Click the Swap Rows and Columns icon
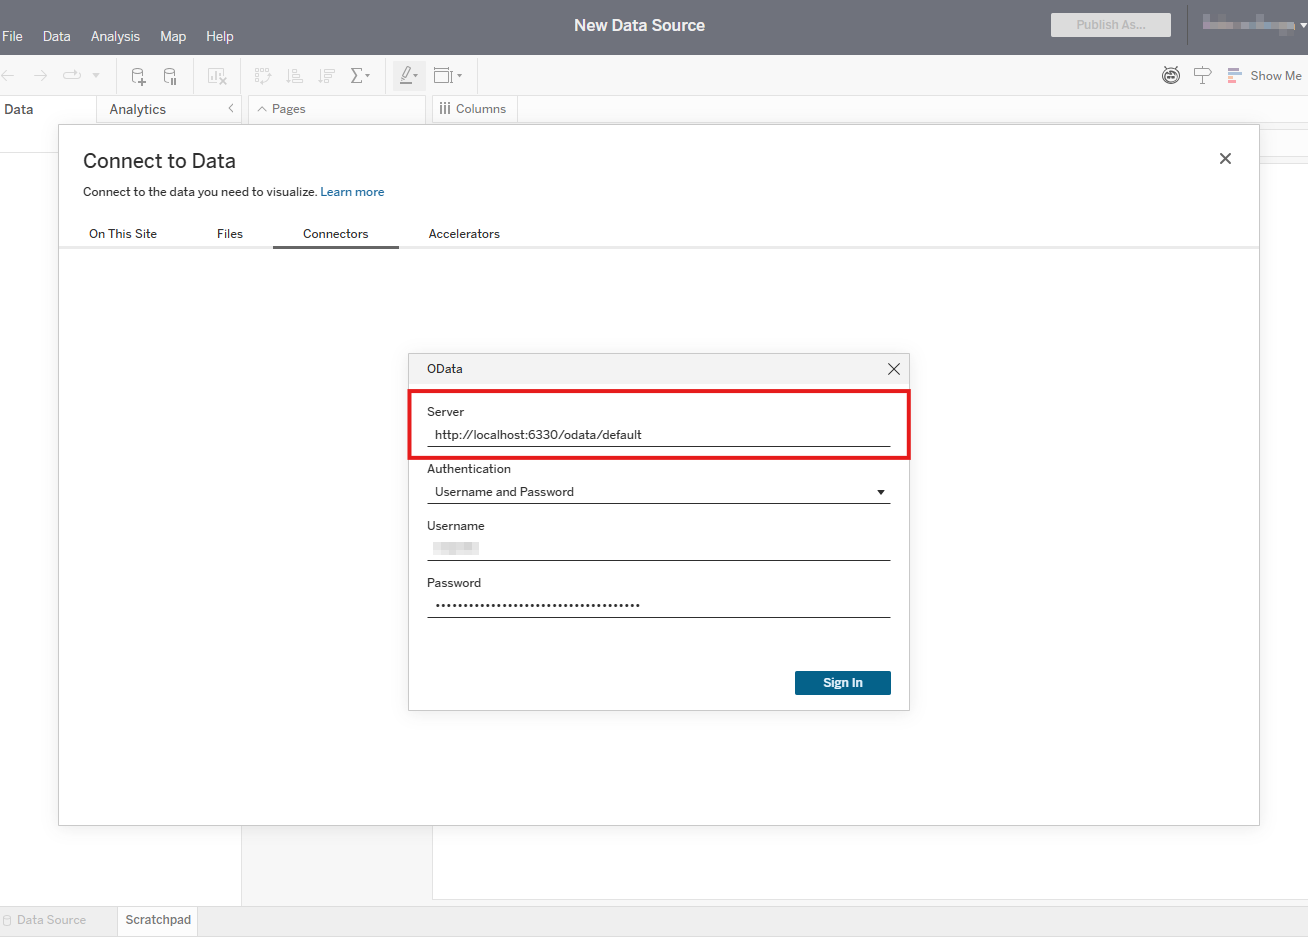The image size is (1308, 937). [x=263, y=76]
